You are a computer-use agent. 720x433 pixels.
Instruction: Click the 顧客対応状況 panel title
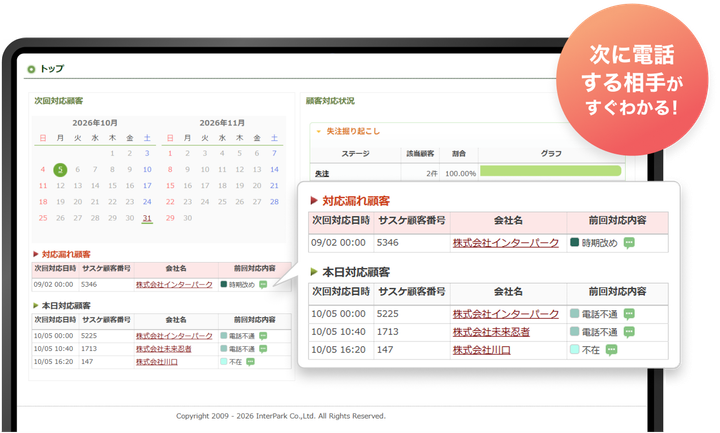(330, 101)
